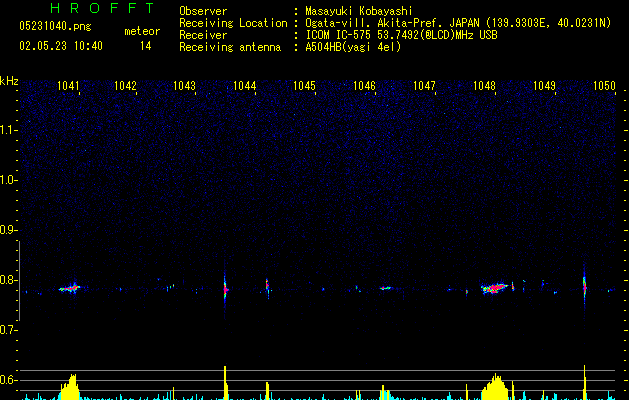Click the yellow power peak below 1041
This screenshot has height=400, width=629.
point(70,387)
